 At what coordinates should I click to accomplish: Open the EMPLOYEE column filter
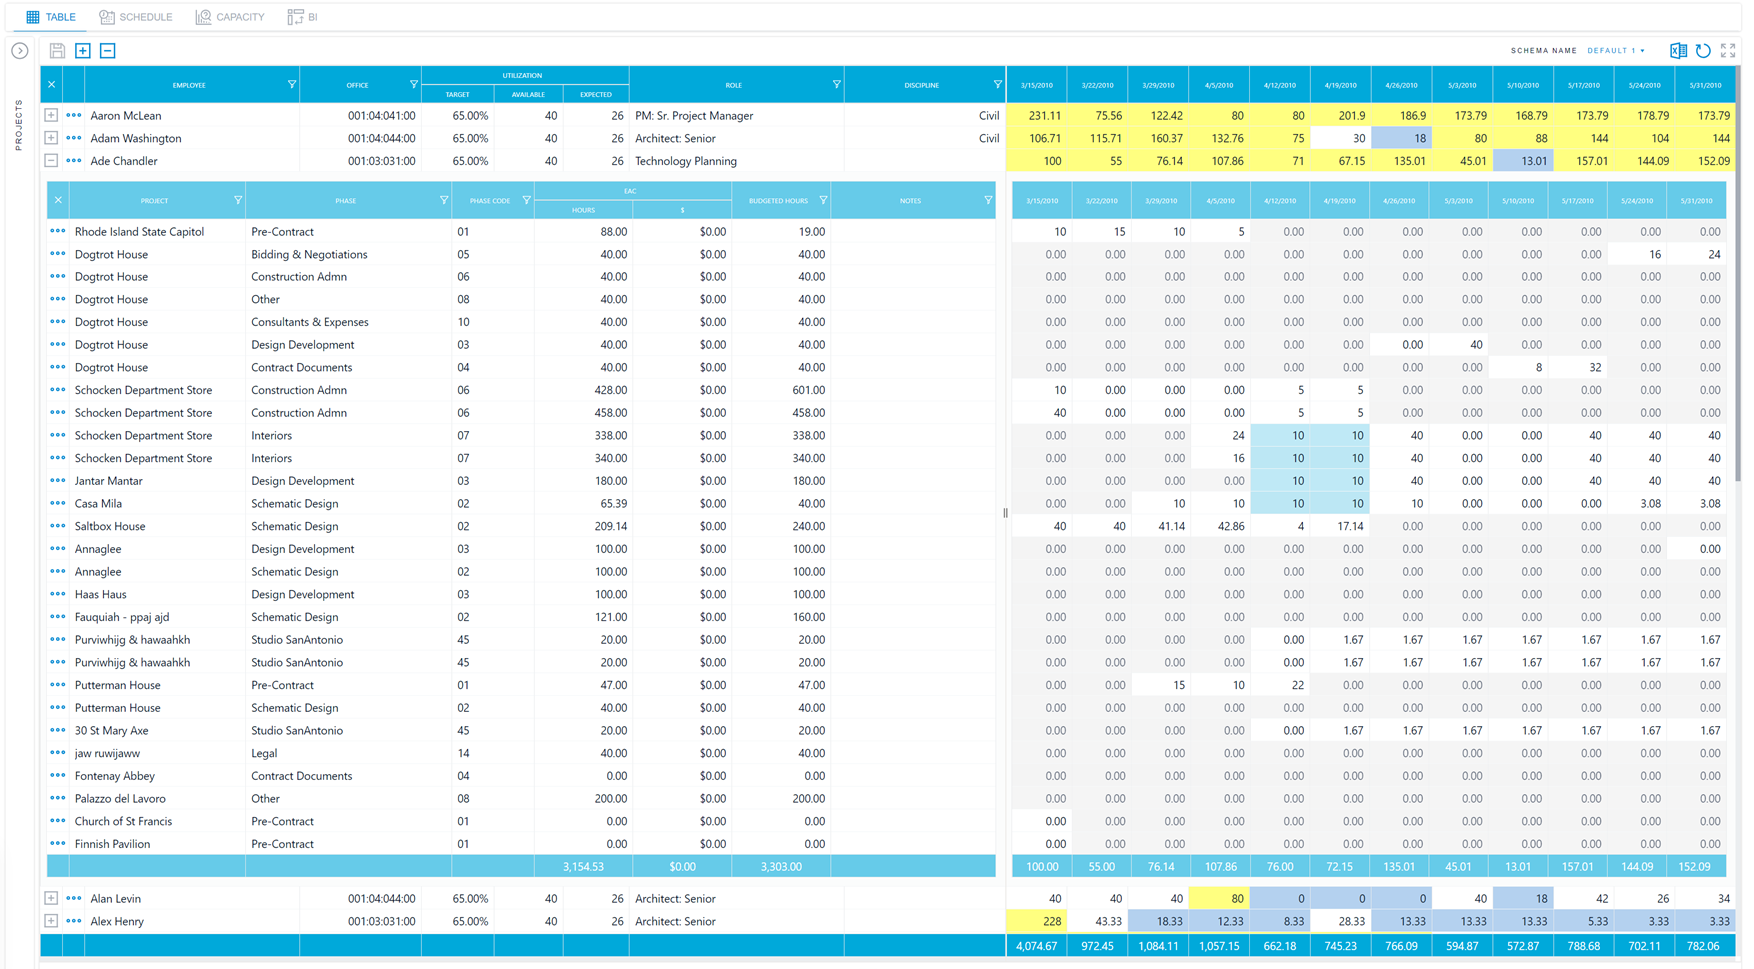(x=291, y=84)
